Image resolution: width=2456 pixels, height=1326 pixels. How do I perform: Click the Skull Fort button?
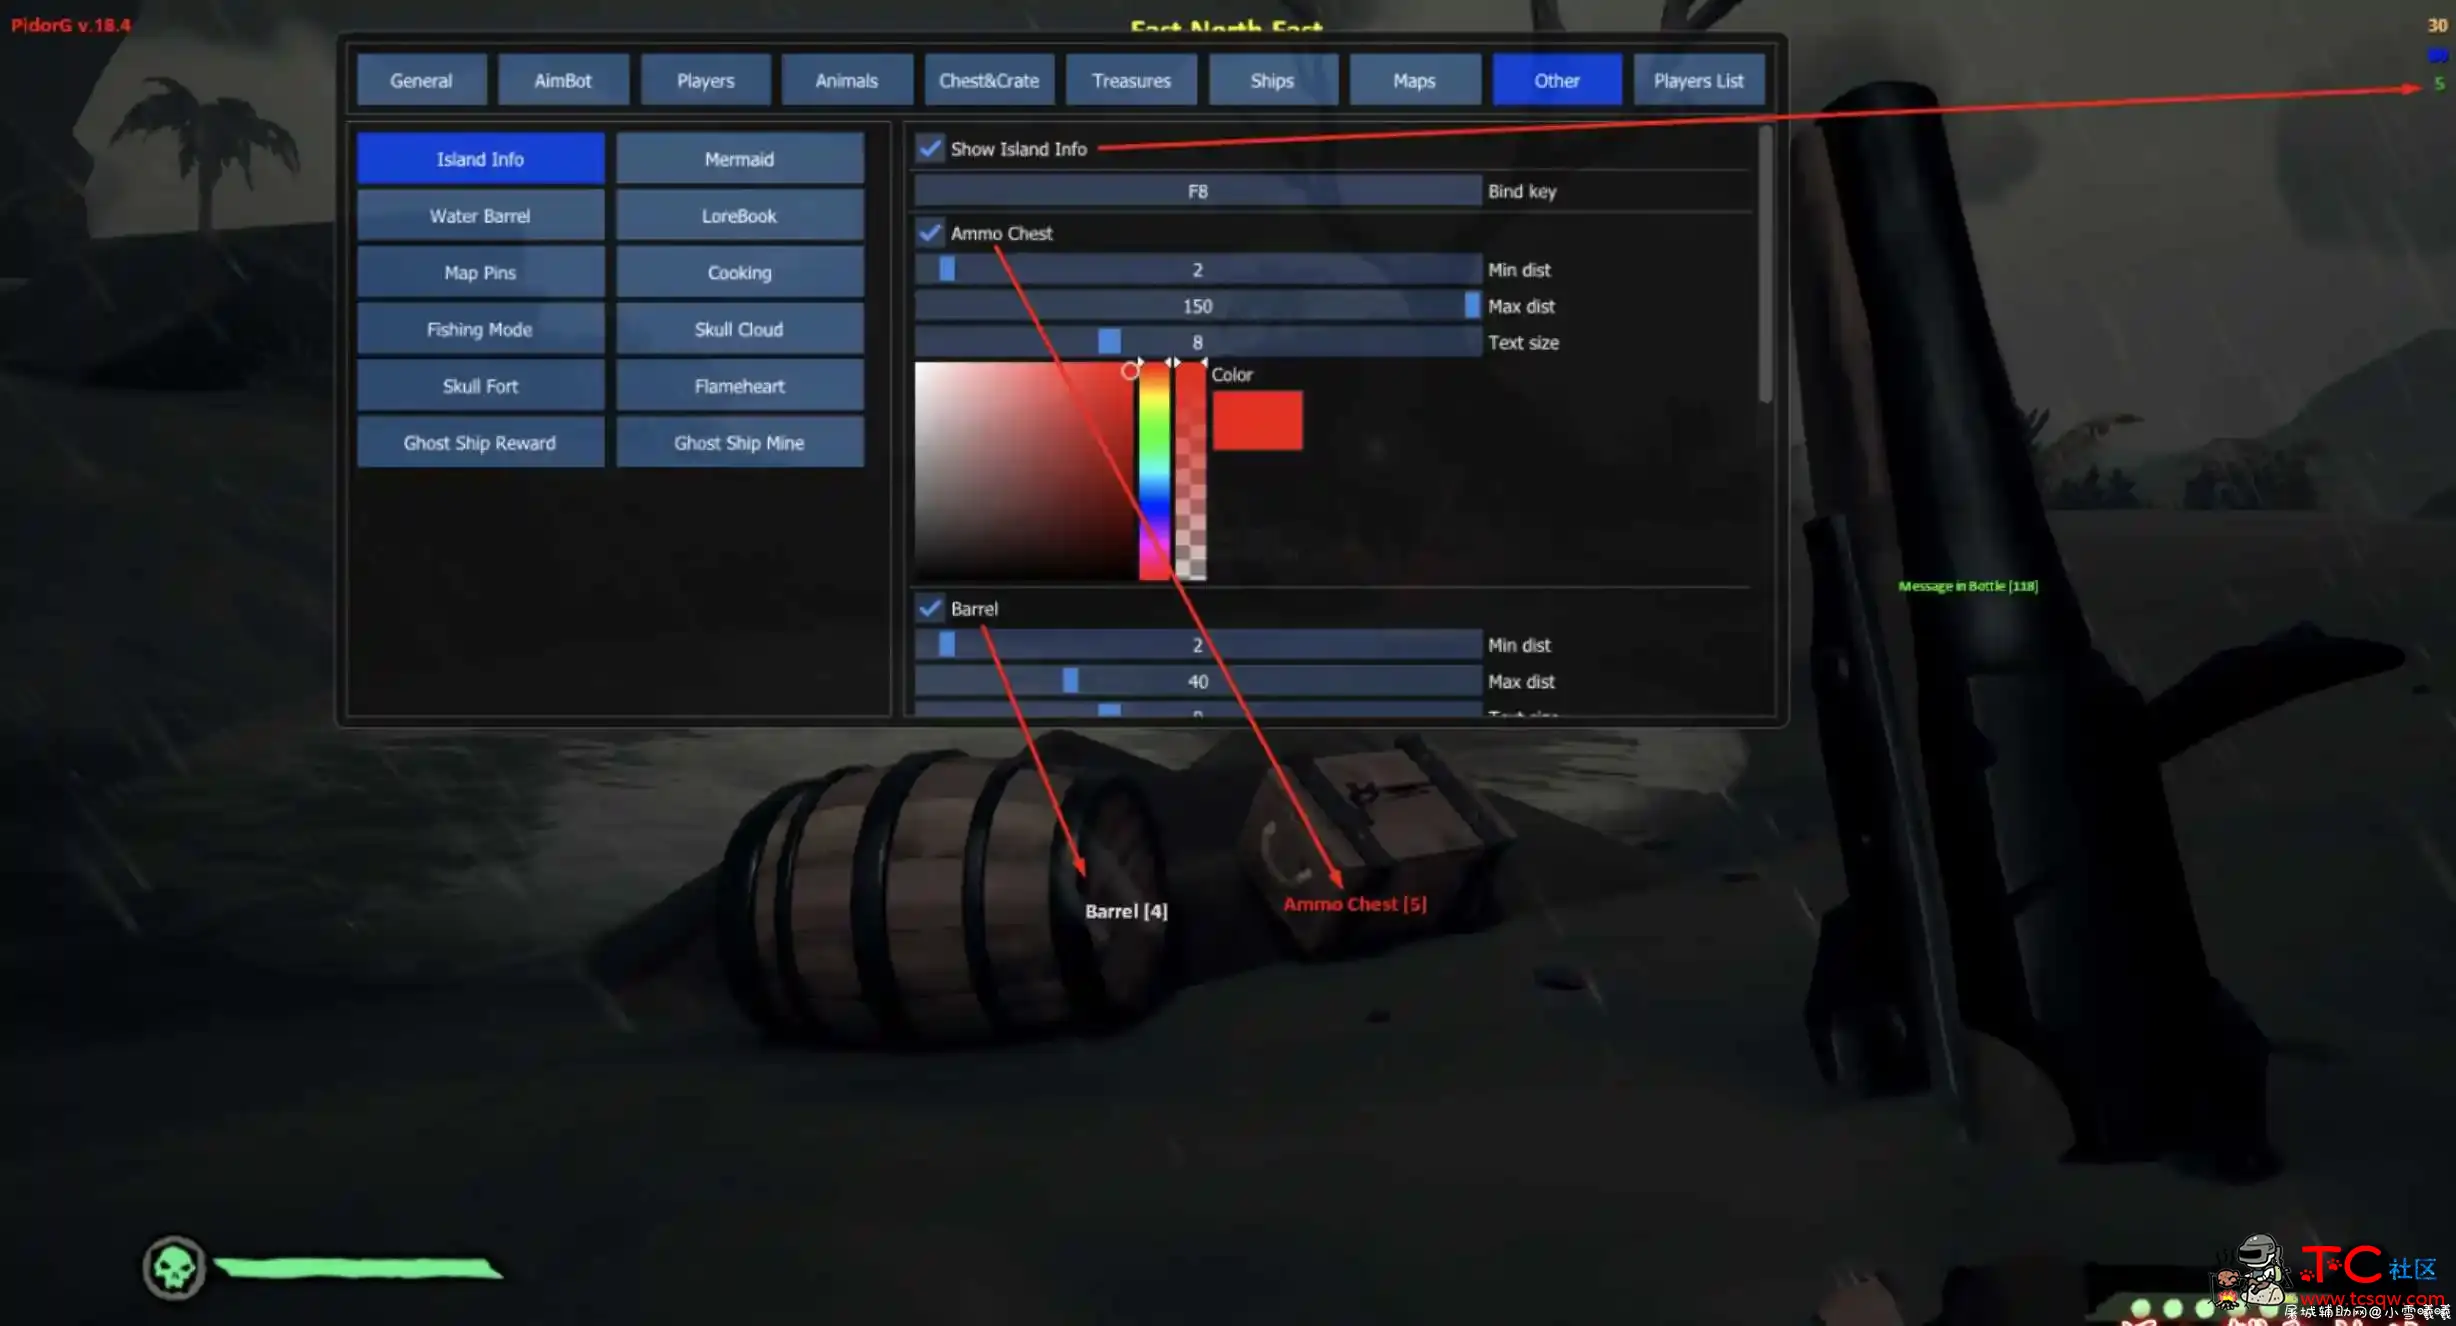pos(478,385)
